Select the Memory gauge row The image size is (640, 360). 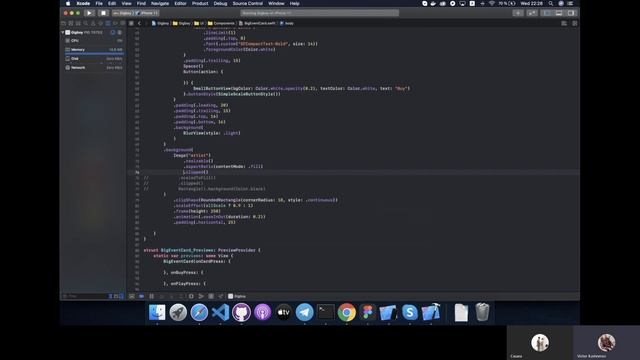(x=93, y=50)
